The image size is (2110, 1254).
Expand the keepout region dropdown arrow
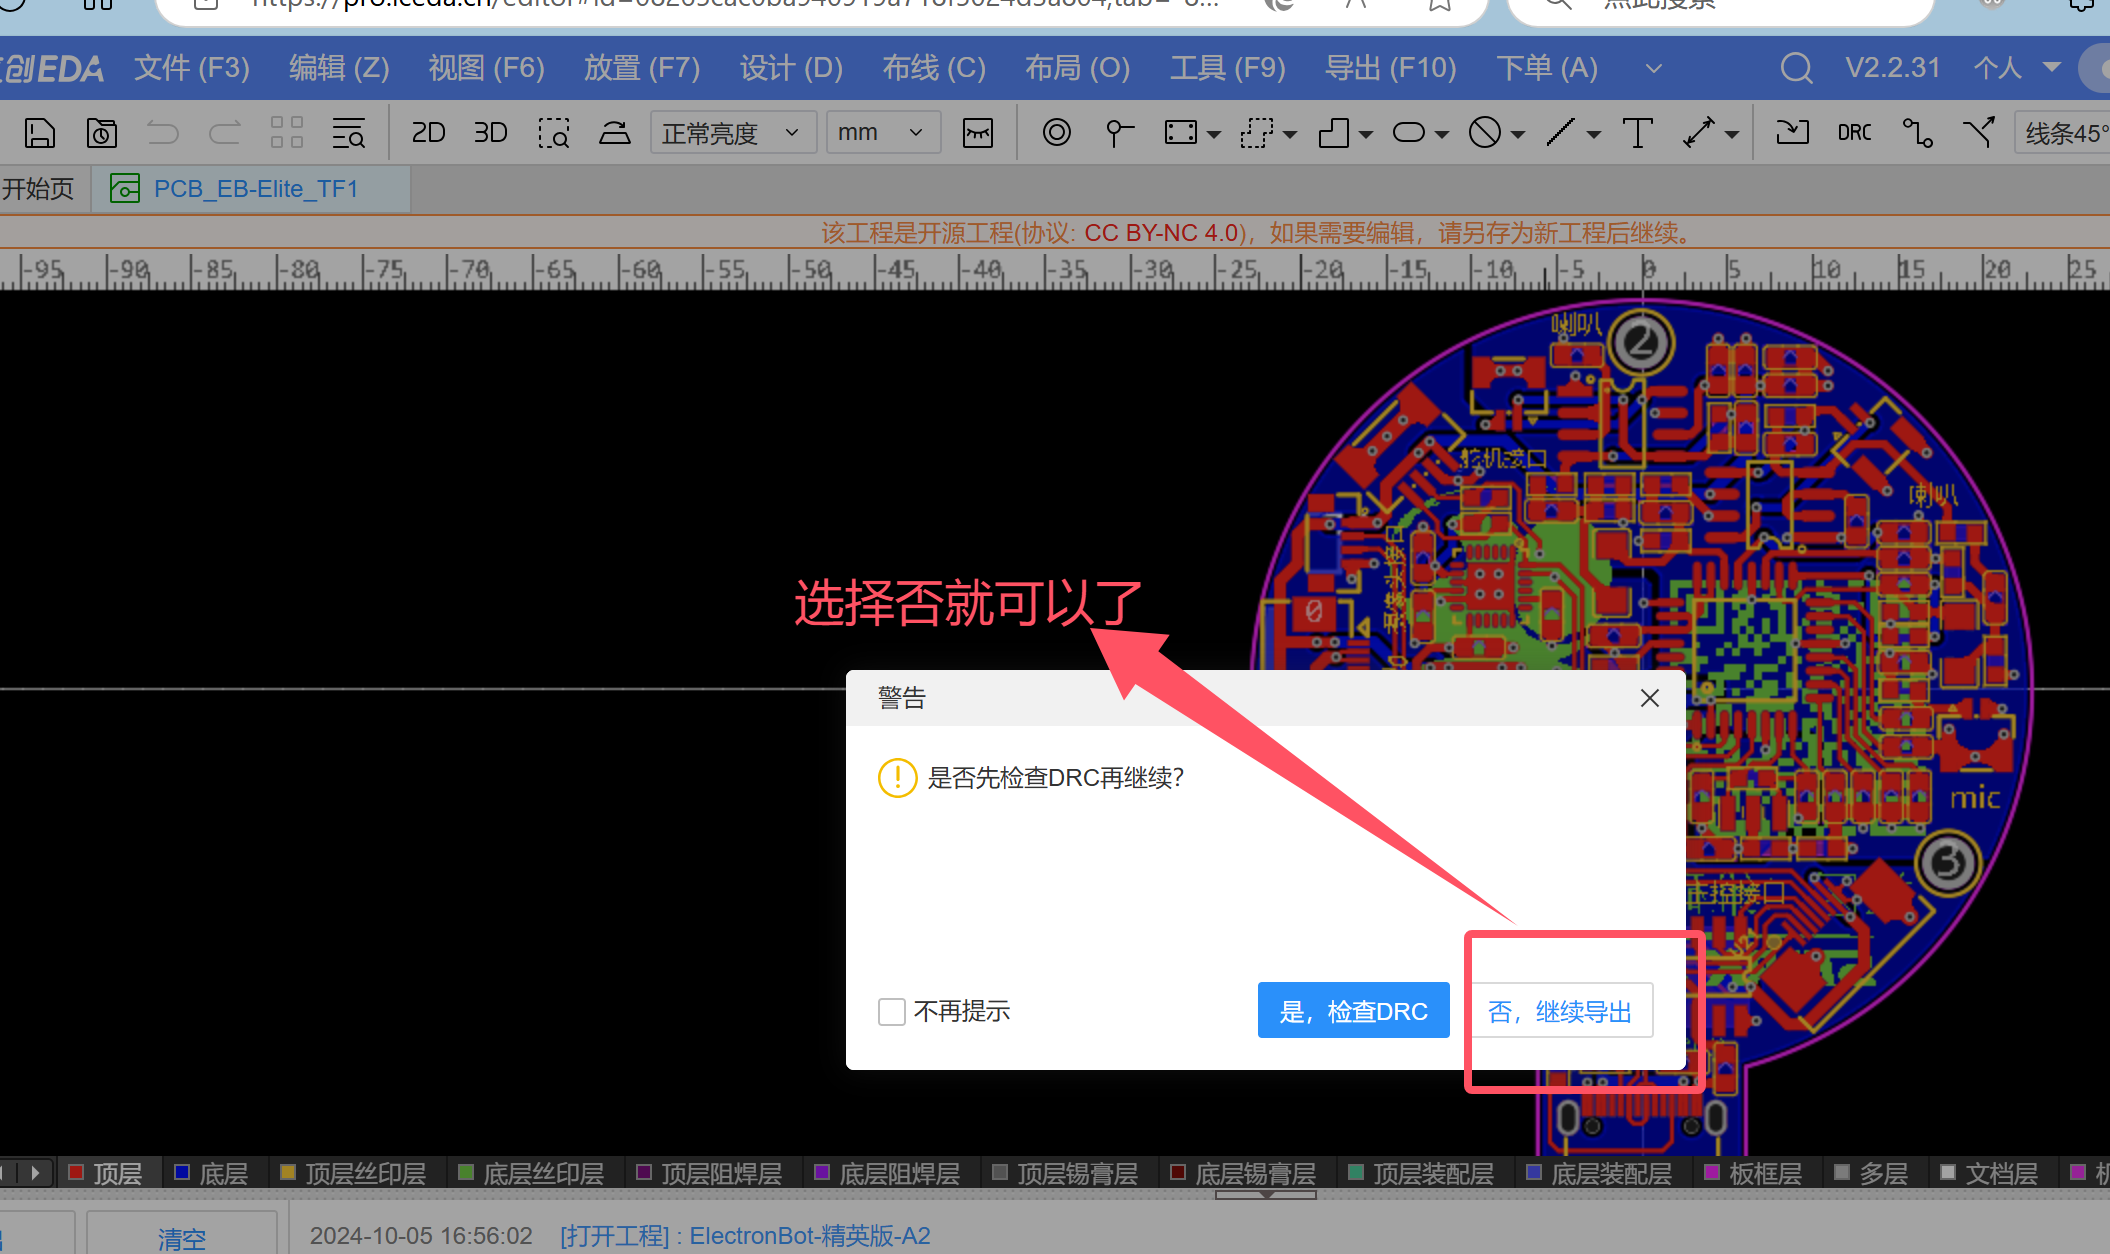pyautogui.click(x=1290, y=134)
